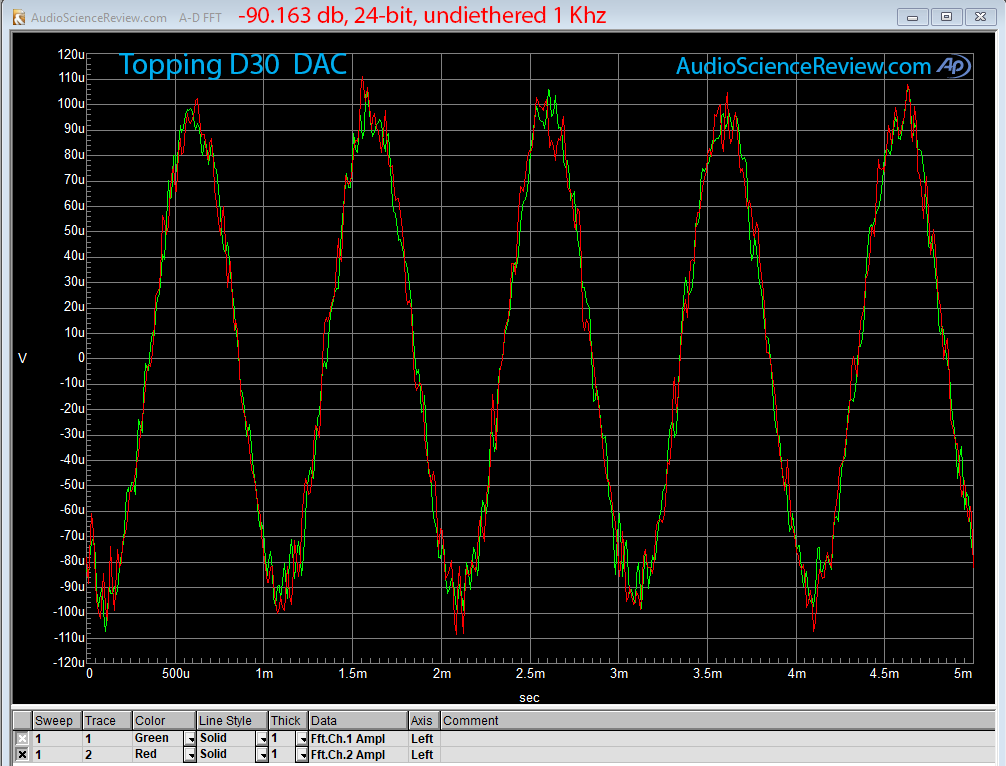Select the Fft.Ch.2 Ampl data cell

358,755
